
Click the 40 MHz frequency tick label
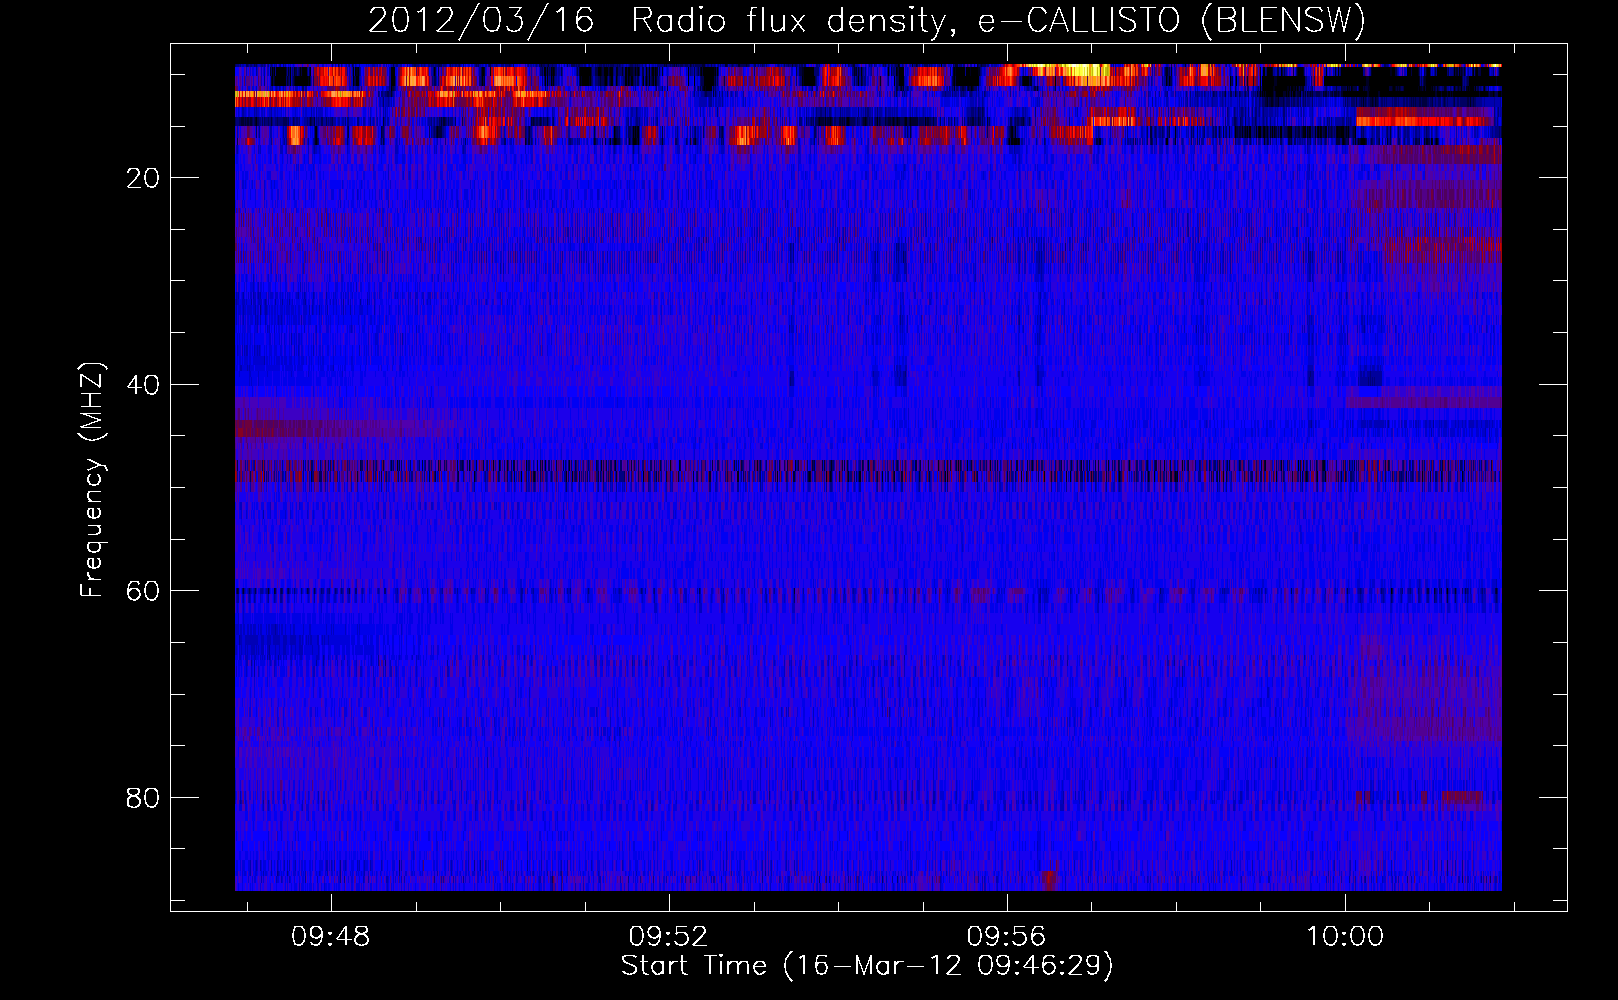[143, 385]
